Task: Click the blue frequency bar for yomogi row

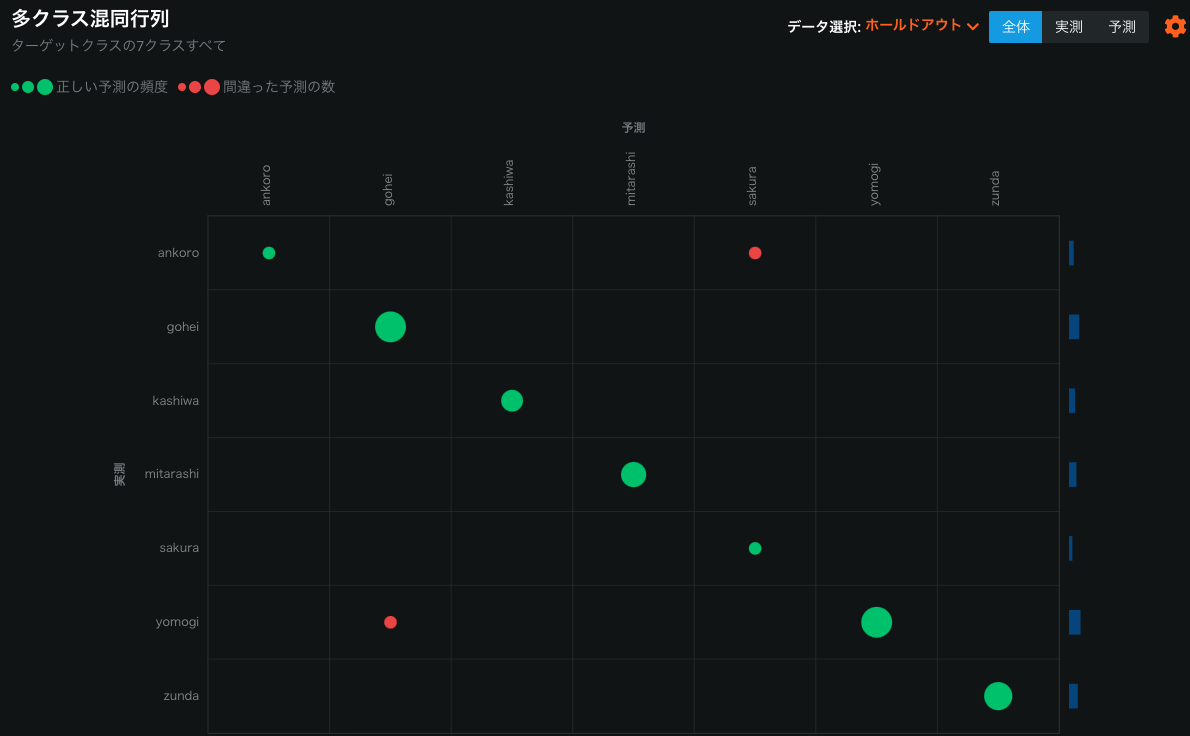Action: 1075,622
